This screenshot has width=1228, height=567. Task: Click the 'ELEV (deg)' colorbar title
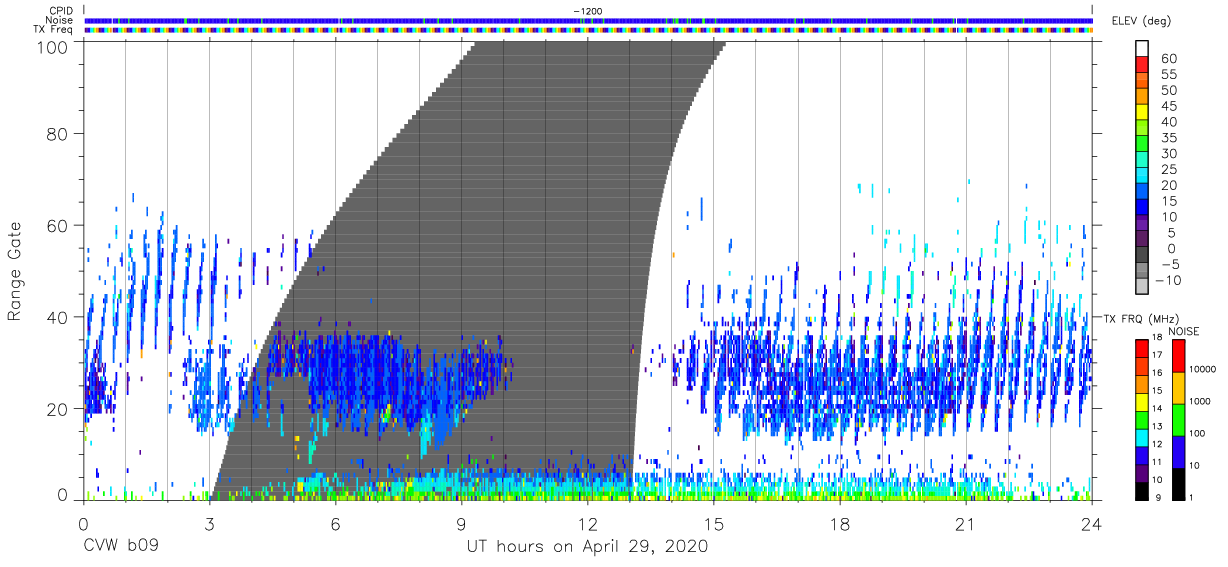1141,21
